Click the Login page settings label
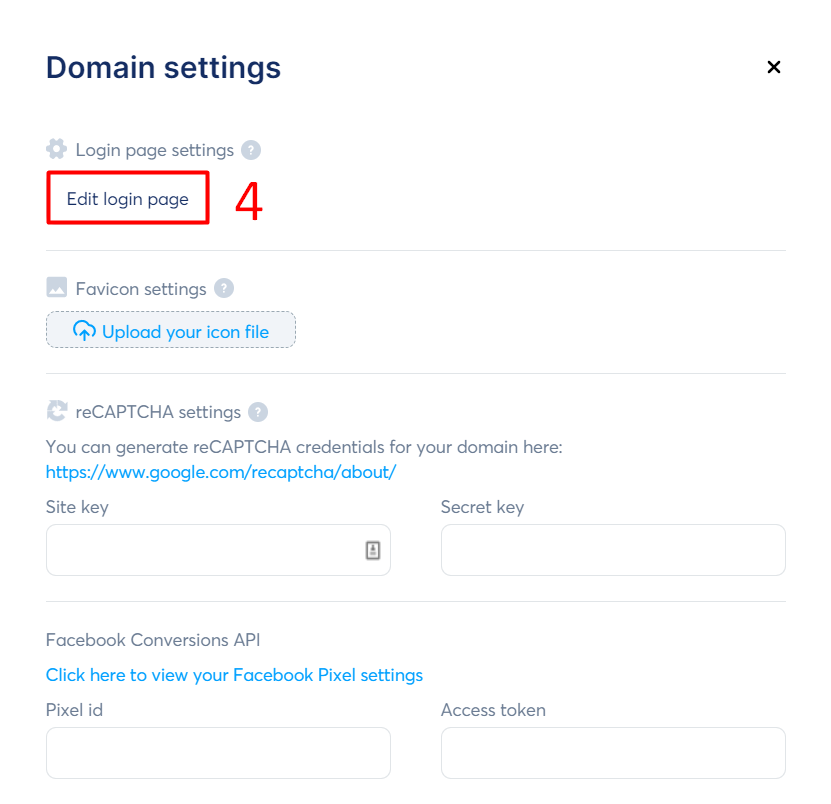Image resolution: width=831 pixels, height=804 pixels. click(x=155, y=149)
